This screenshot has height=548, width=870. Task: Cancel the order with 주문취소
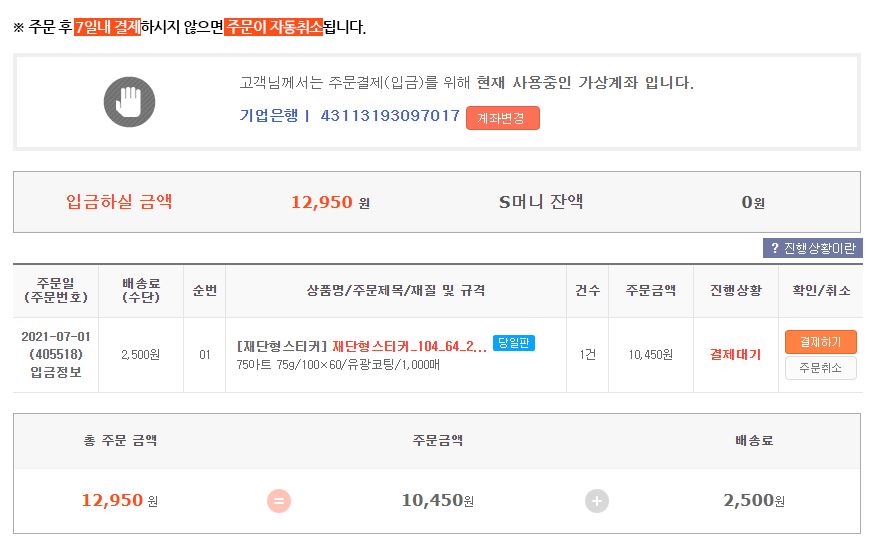click(x=820, y=368)
